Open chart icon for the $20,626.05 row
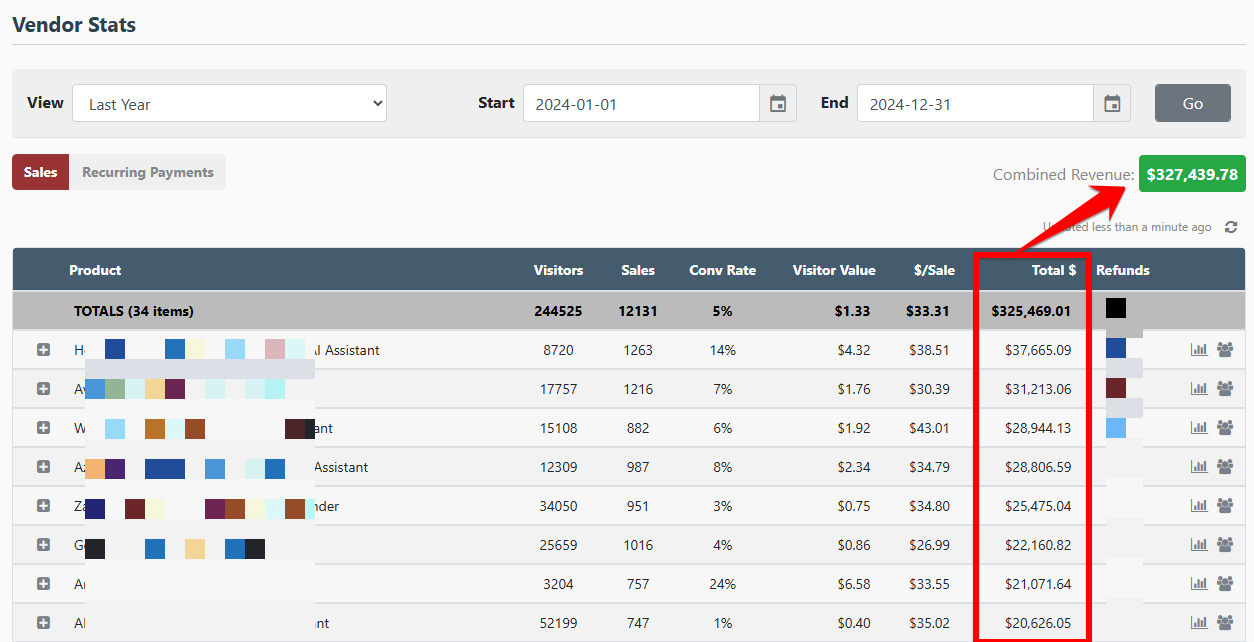The image size is (1254, 642). [1198, 623]
